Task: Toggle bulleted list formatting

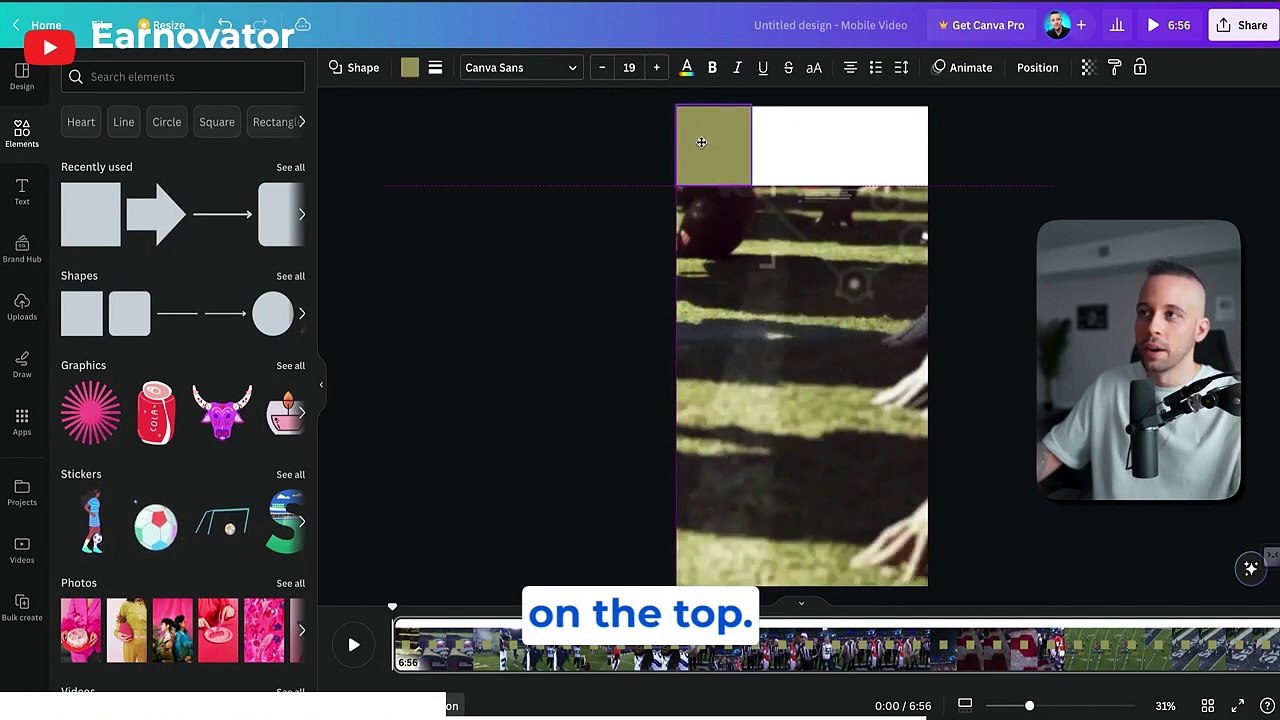Action: [876, 68]
